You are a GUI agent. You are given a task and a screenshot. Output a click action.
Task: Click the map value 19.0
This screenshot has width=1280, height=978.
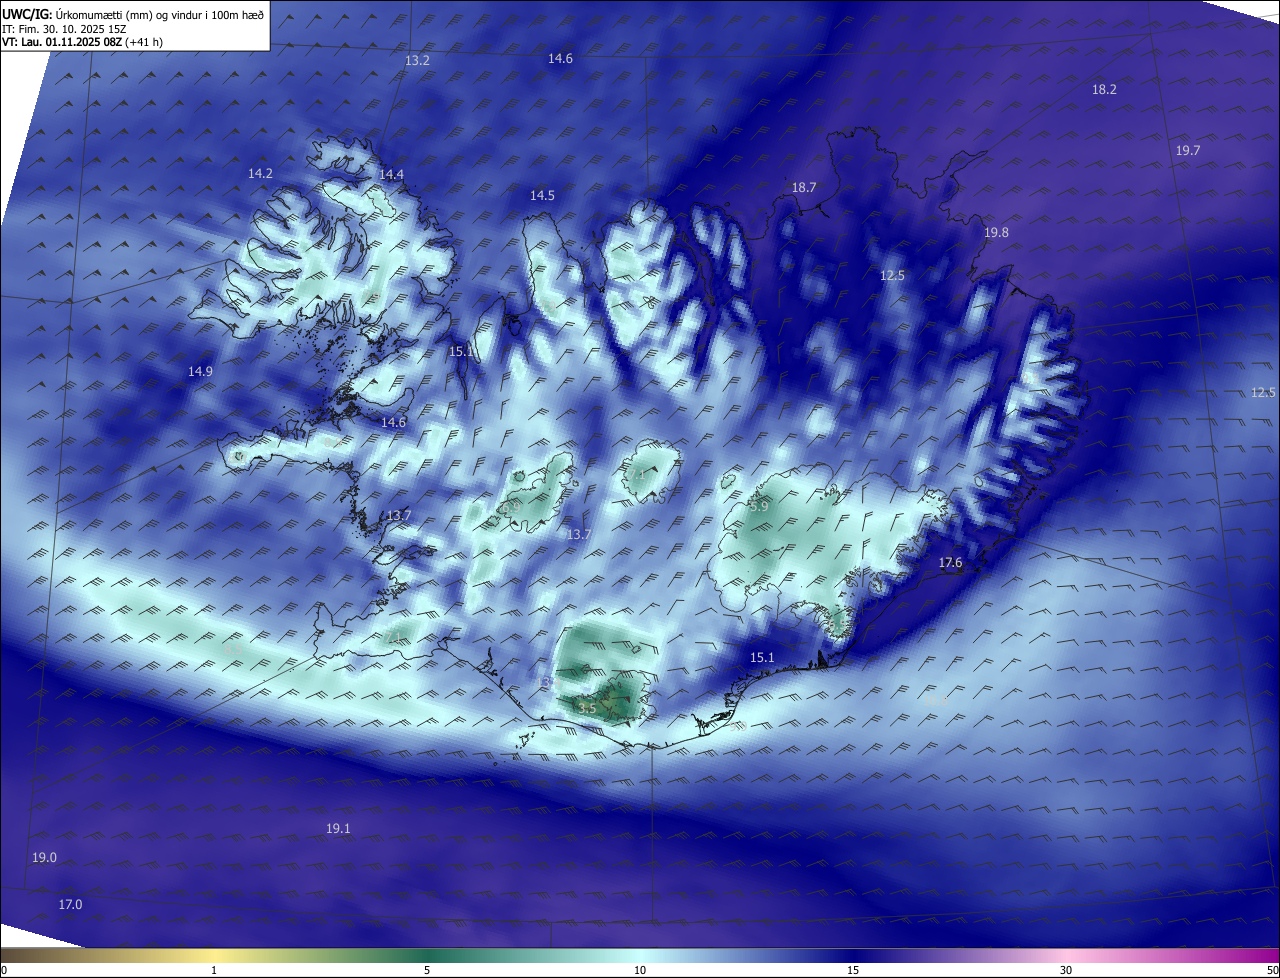(44, 858)
